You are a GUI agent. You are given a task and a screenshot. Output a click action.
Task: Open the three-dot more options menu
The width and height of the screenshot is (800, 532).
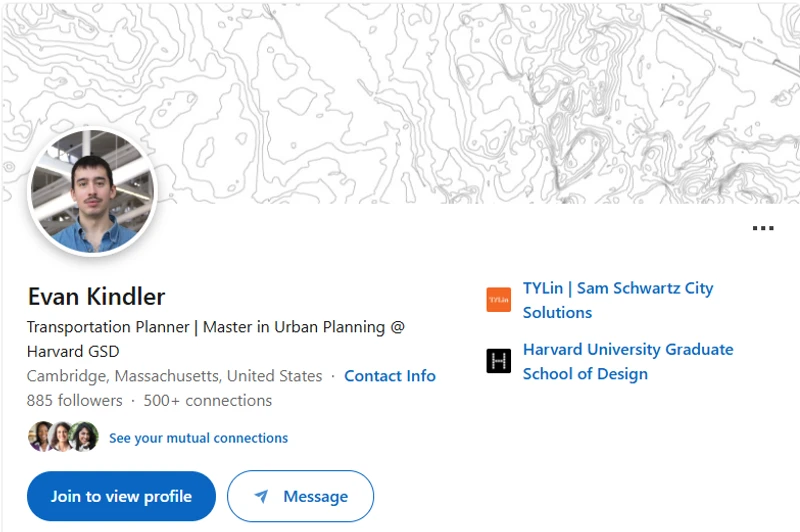pos(763,228)
